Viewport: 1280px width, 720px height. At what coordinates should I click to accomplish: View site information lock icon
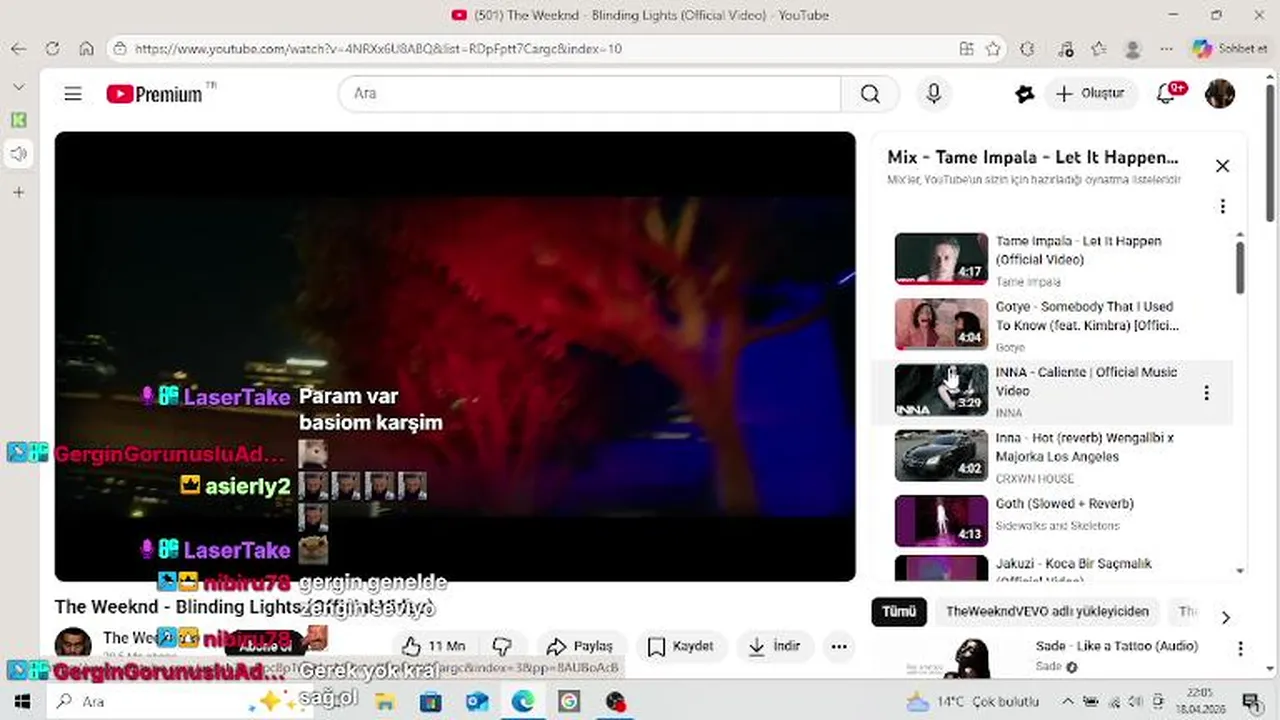coord(120,48)
